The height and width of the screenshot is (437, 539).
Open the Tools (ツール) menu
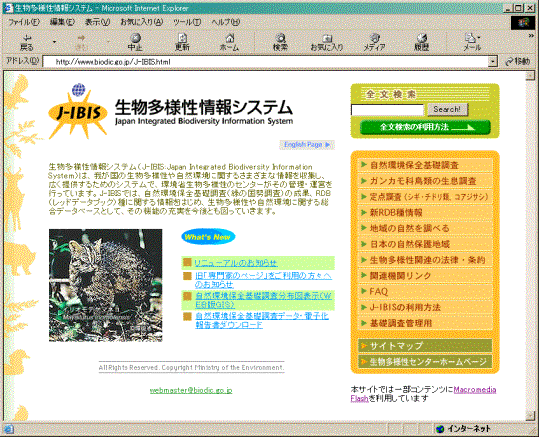pos(187,22)
